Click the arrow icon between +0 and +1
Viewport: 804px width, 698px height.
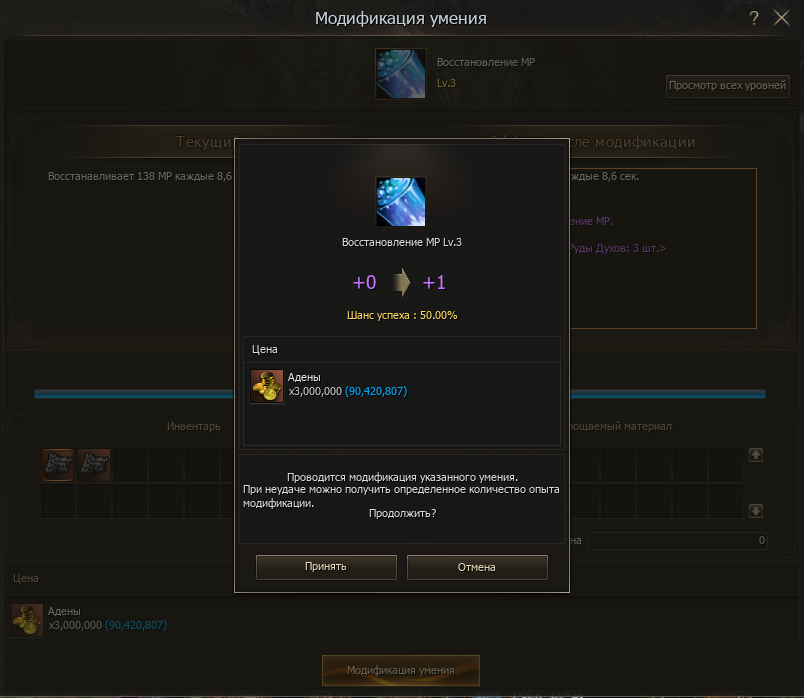(x=401, y=283)
